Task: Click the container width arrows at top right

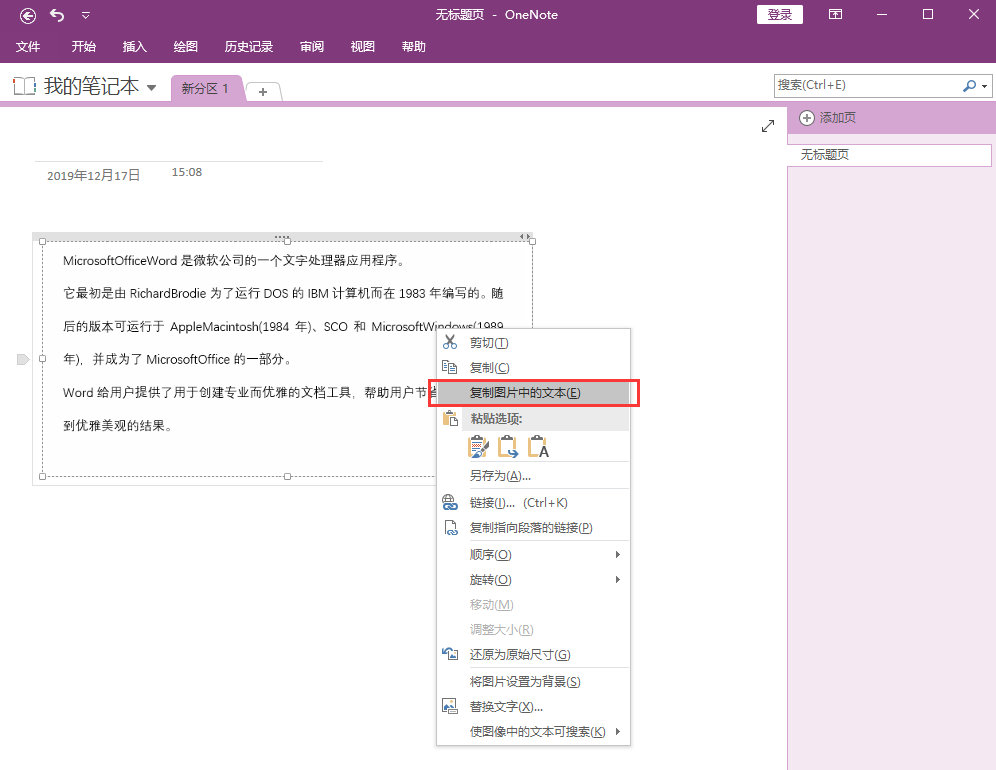Action: coord(525,236)
